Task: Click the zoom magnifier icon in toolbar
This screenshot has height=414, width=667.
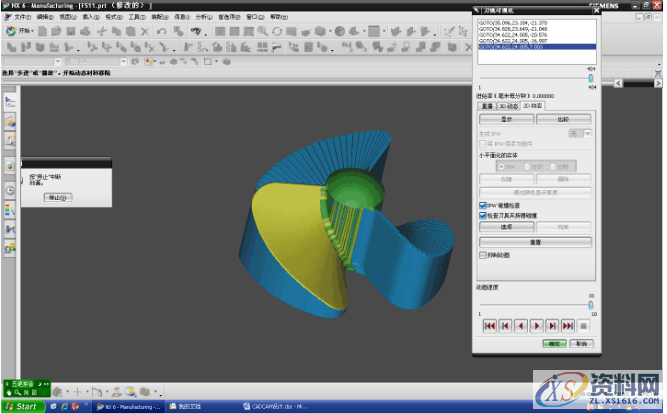Action: [x=261, y=32]
